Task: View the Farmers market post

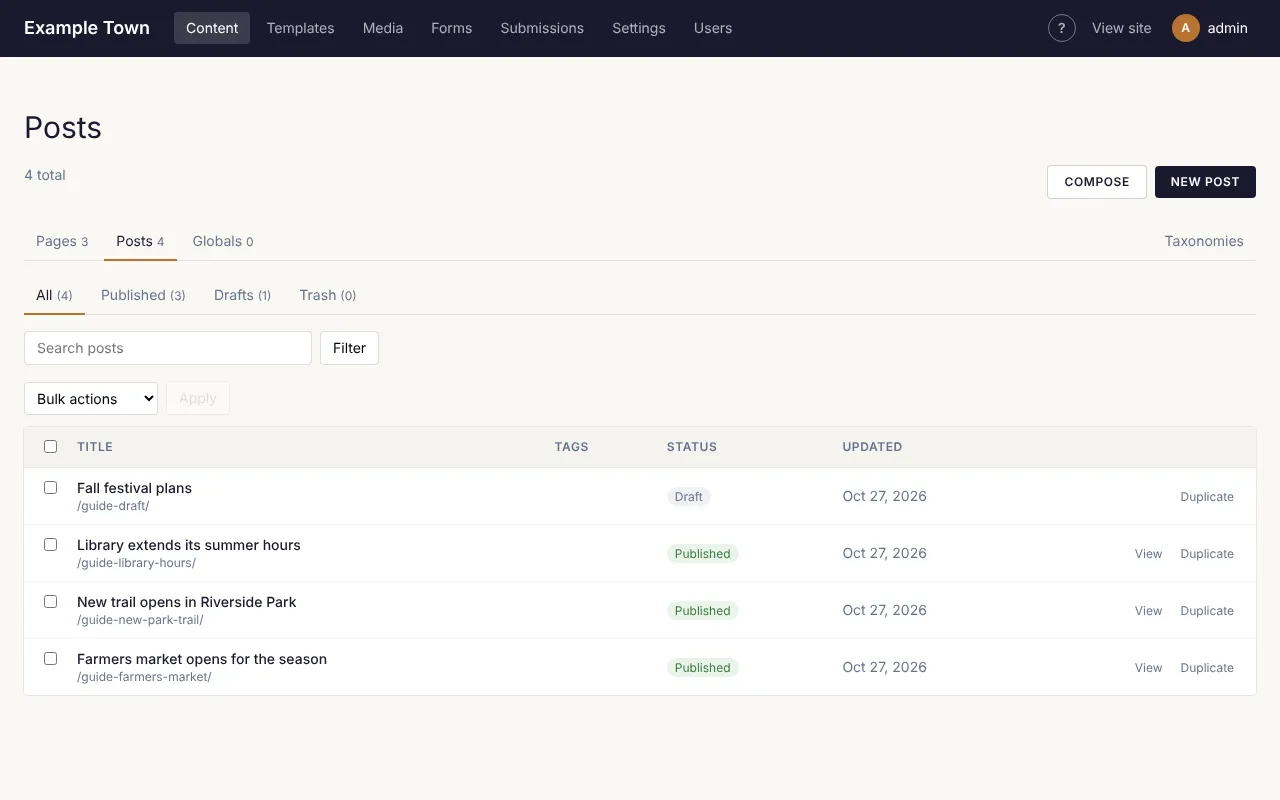Action: coord(1148,668)
